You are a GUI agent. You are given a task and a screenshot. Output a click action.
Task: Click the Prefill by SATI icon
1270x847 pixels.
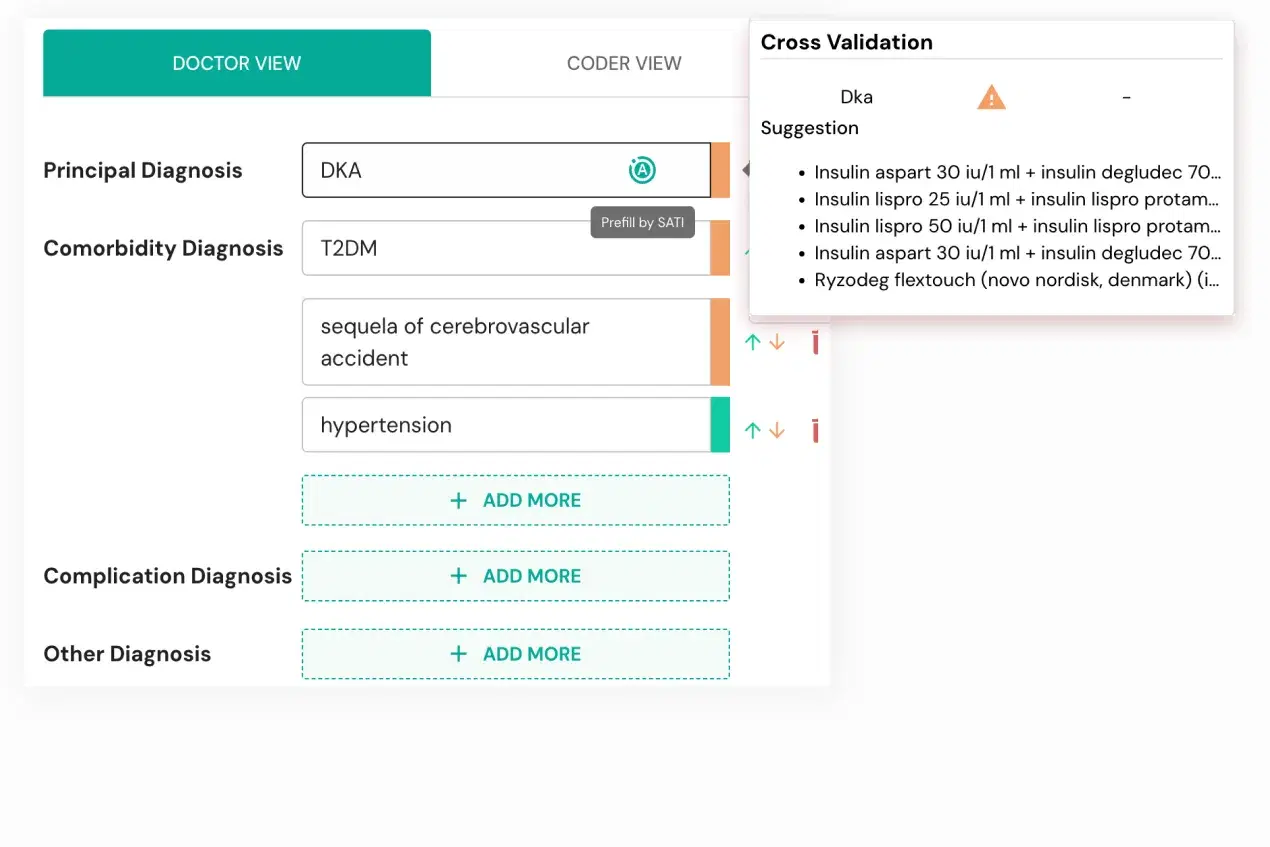tap(642, 171)
